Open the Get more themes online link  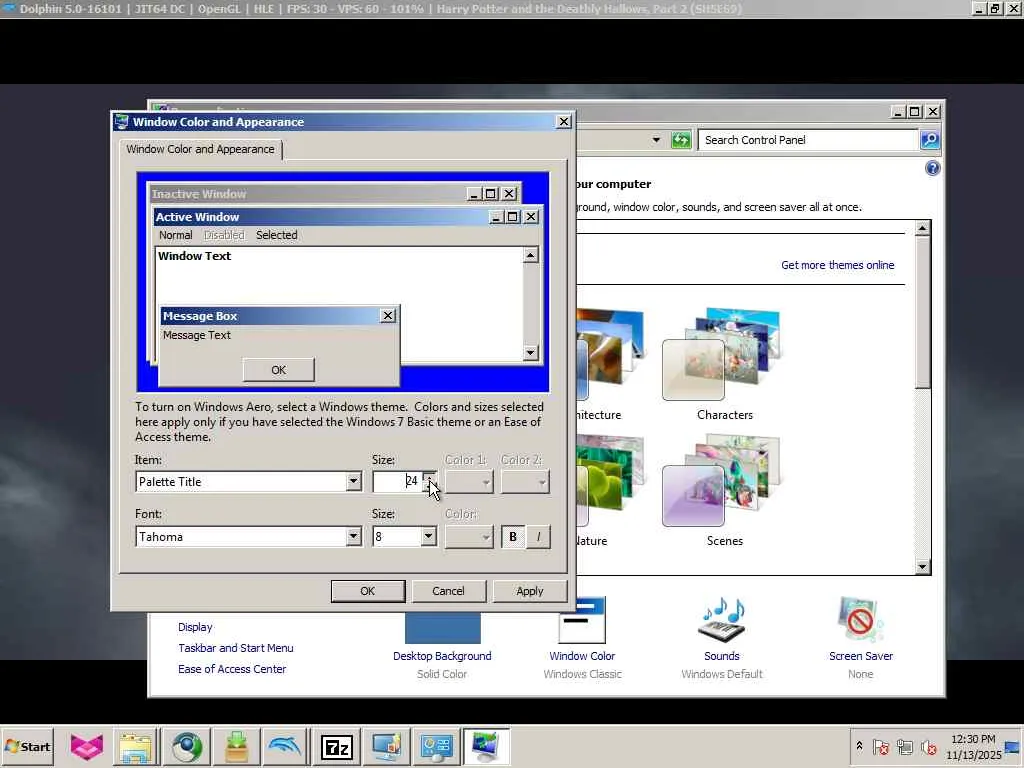point(838,265)
